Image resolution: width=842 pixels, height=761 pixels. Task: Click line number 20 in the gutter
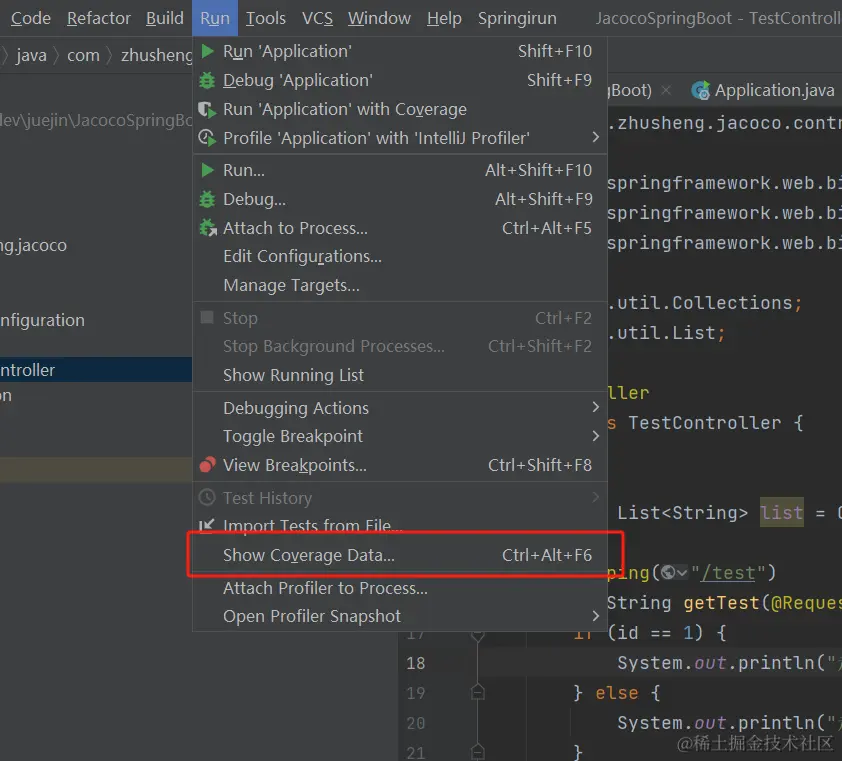(x=416, y=723)
